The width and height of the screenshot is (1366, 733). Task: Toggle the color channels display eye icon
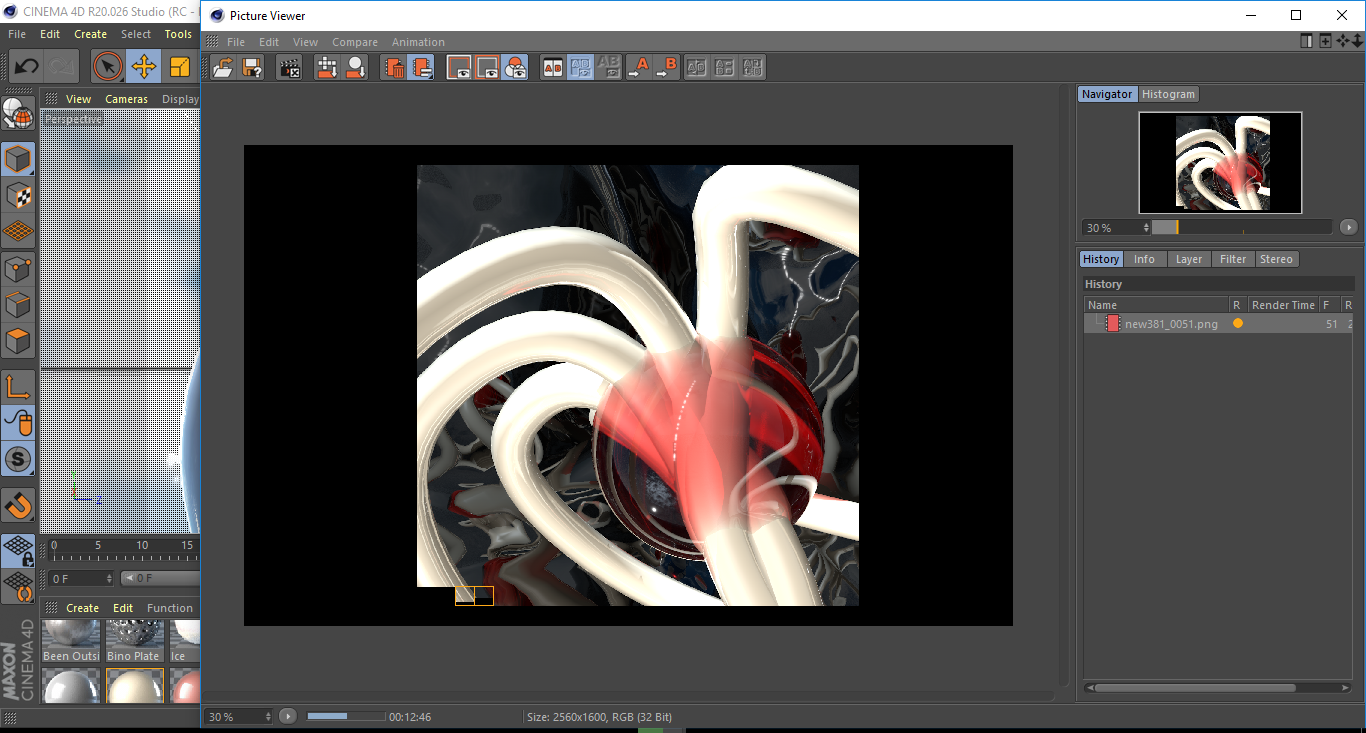pos(515,68)
